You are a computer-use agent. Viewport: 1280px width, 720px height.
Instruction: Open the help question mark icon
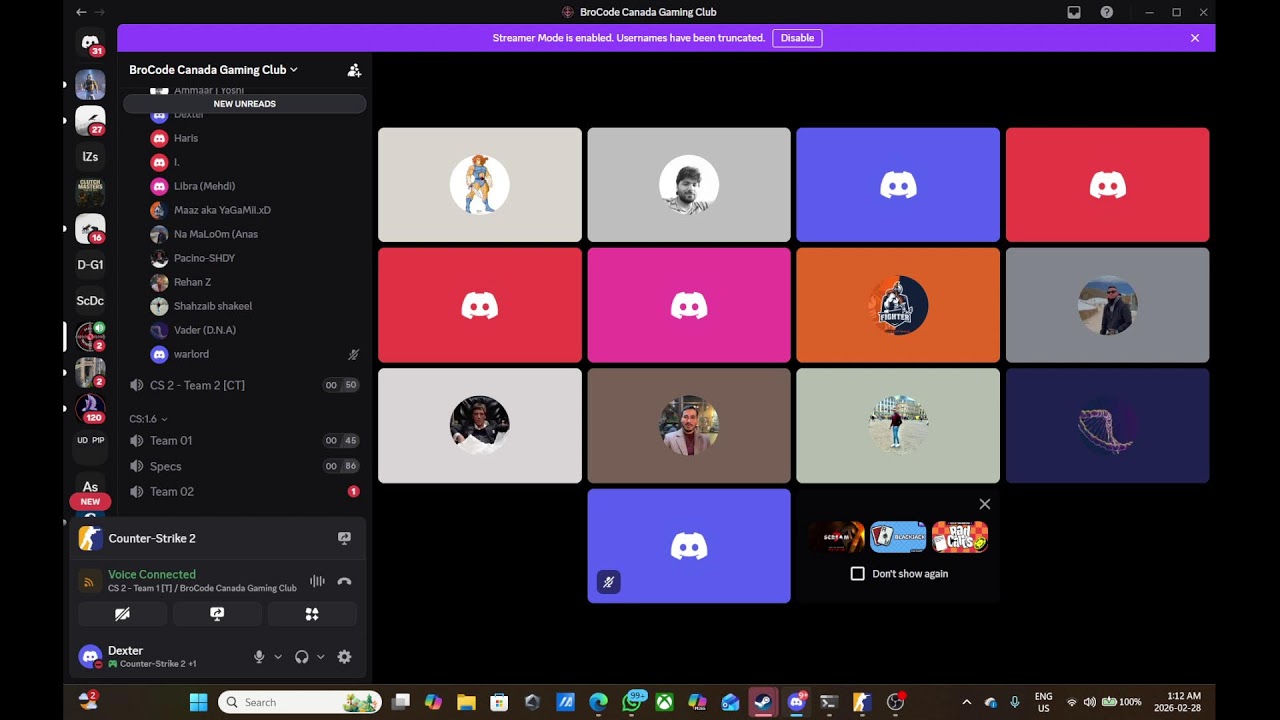click(x=1107, y=12)
